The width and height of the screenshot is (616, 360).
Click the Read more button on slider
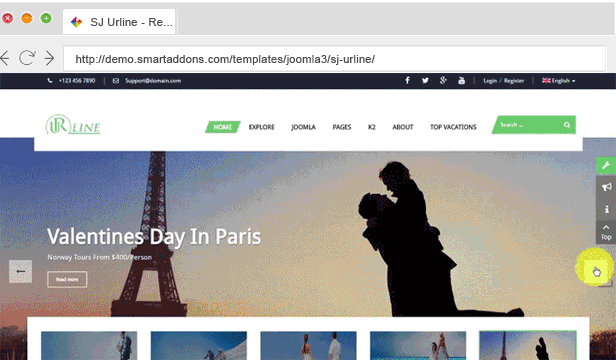coord(67,279)
